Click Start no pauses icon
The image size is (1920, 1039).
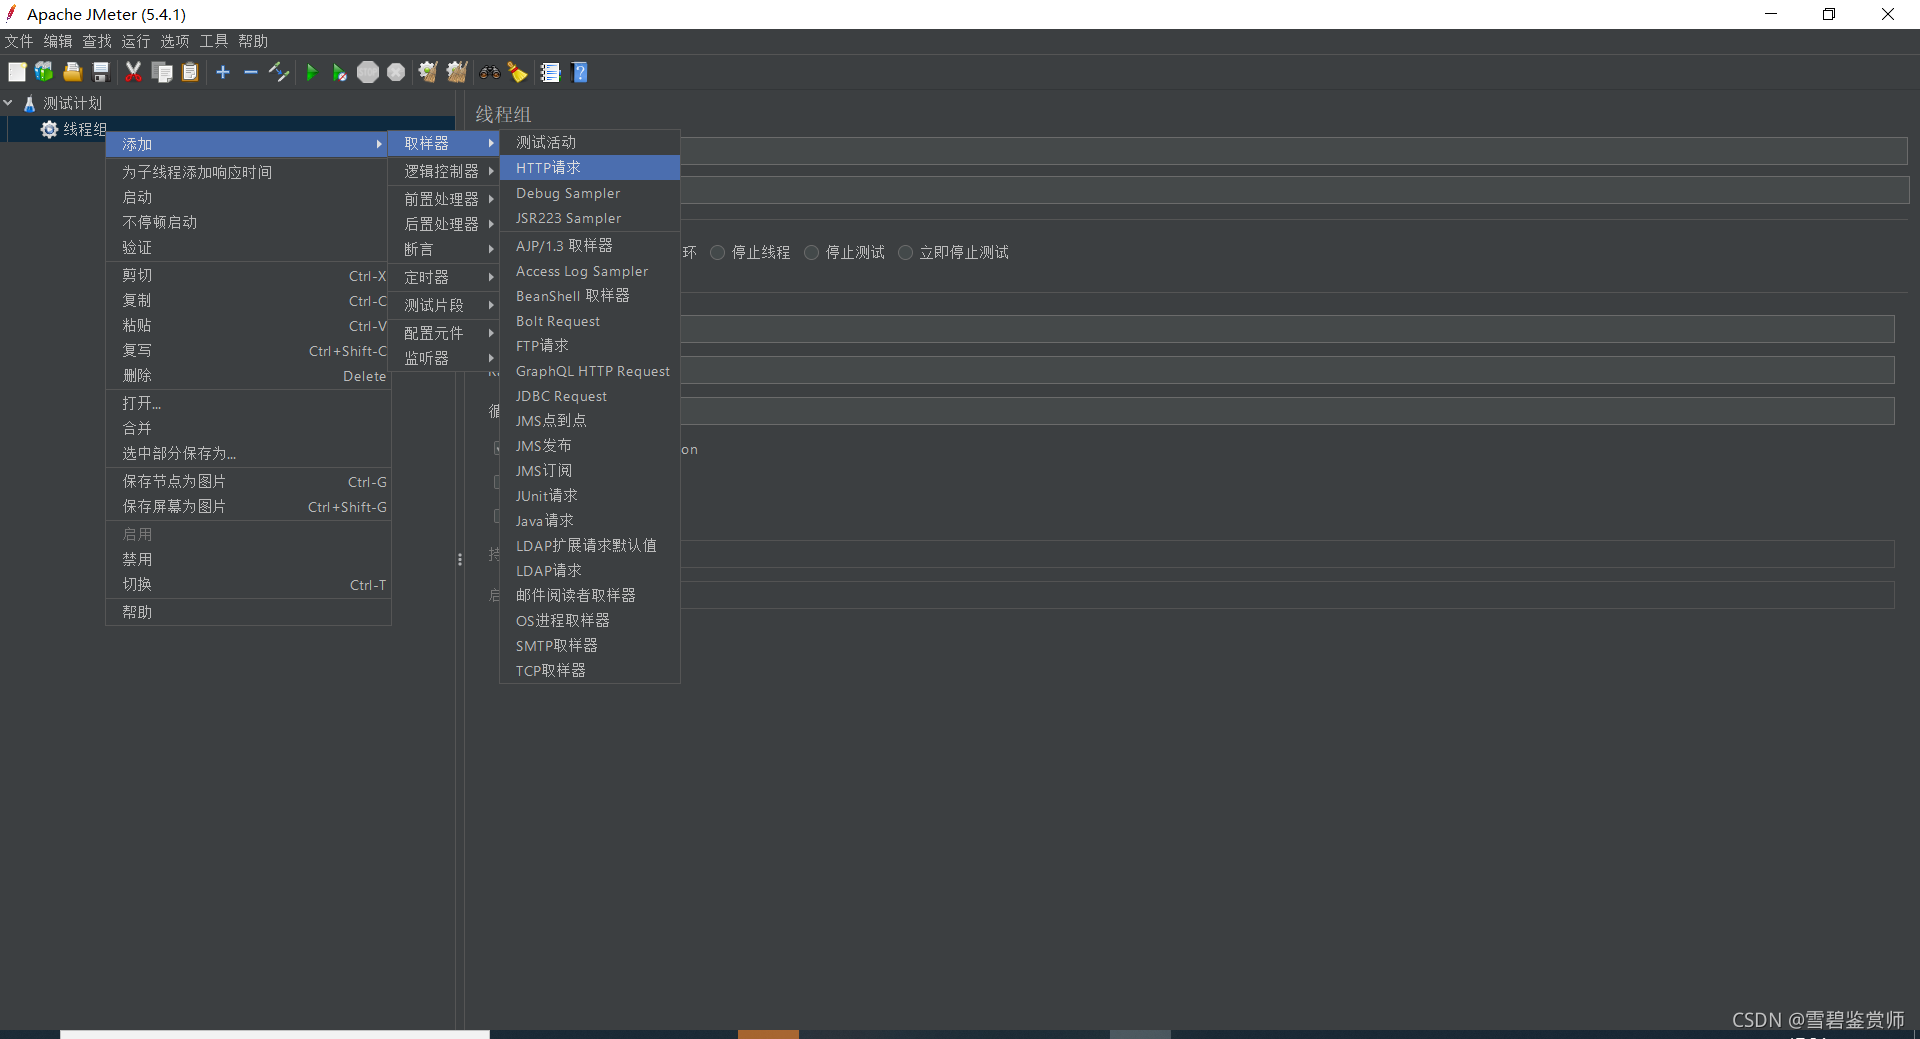(x=339, y=72)
